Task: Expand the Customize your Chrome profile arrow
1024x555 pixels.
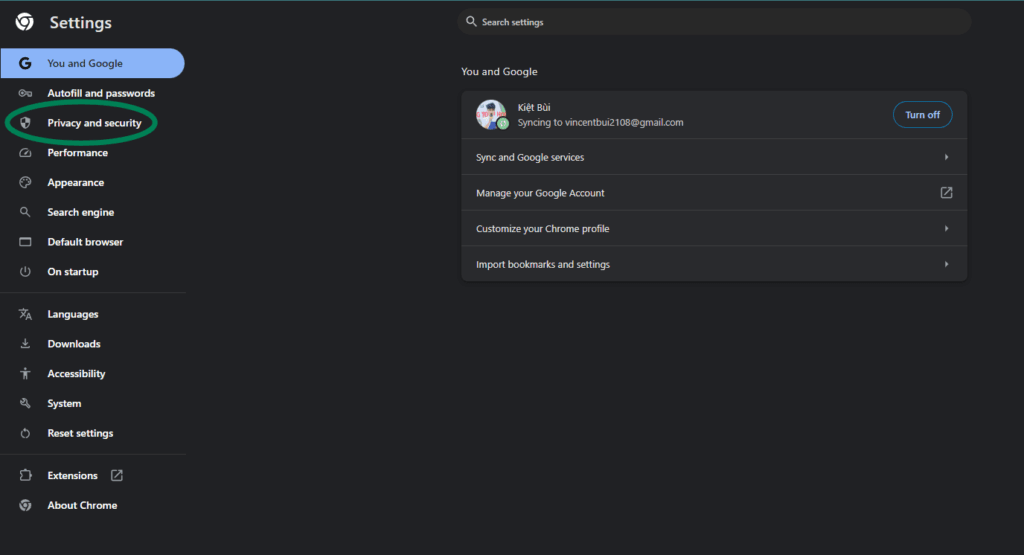Action: tap(946, 229)
